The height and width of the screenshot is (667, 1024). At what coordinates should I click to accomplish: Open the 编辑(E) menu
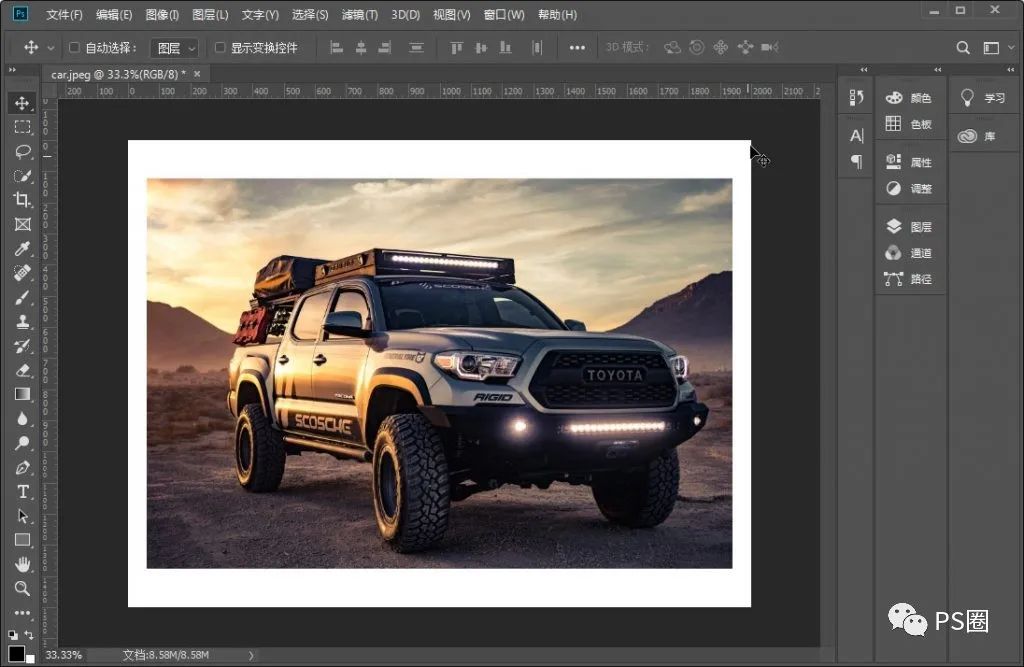tap(114, 14)
